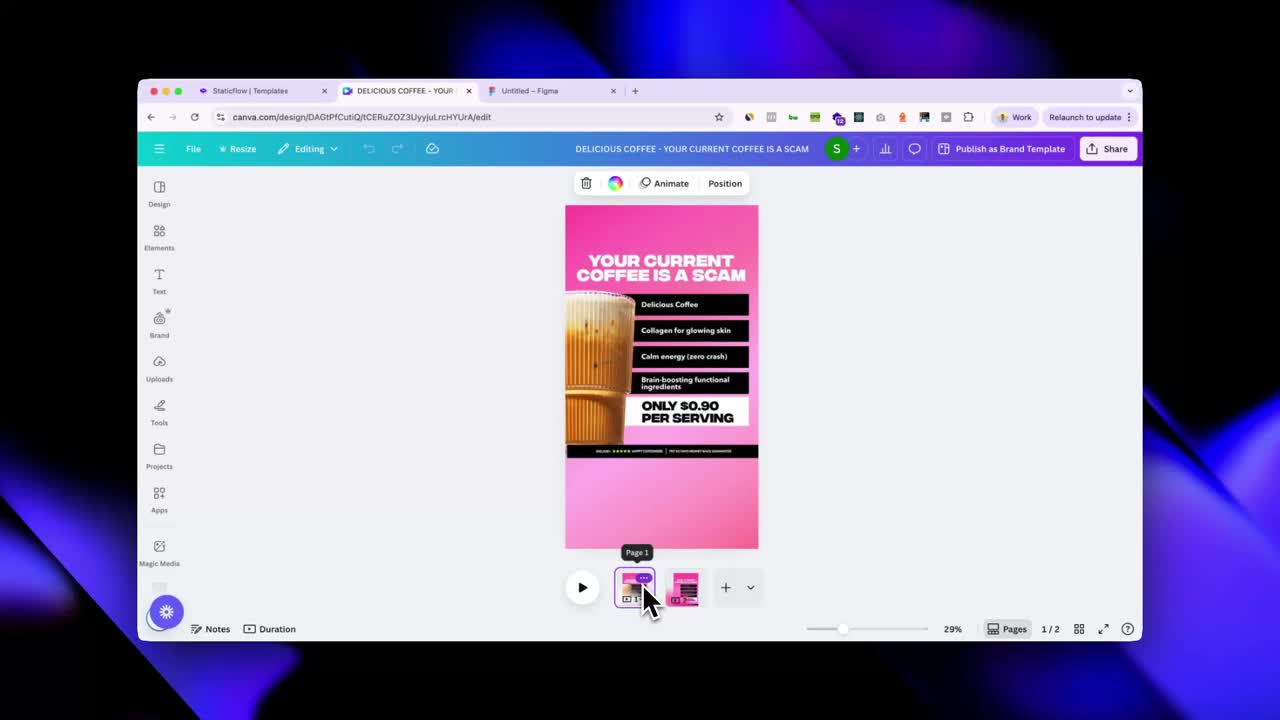Click the Animate button
Image resolution: width=1280 pixels, height=720 pixels.
click(664, 183)
